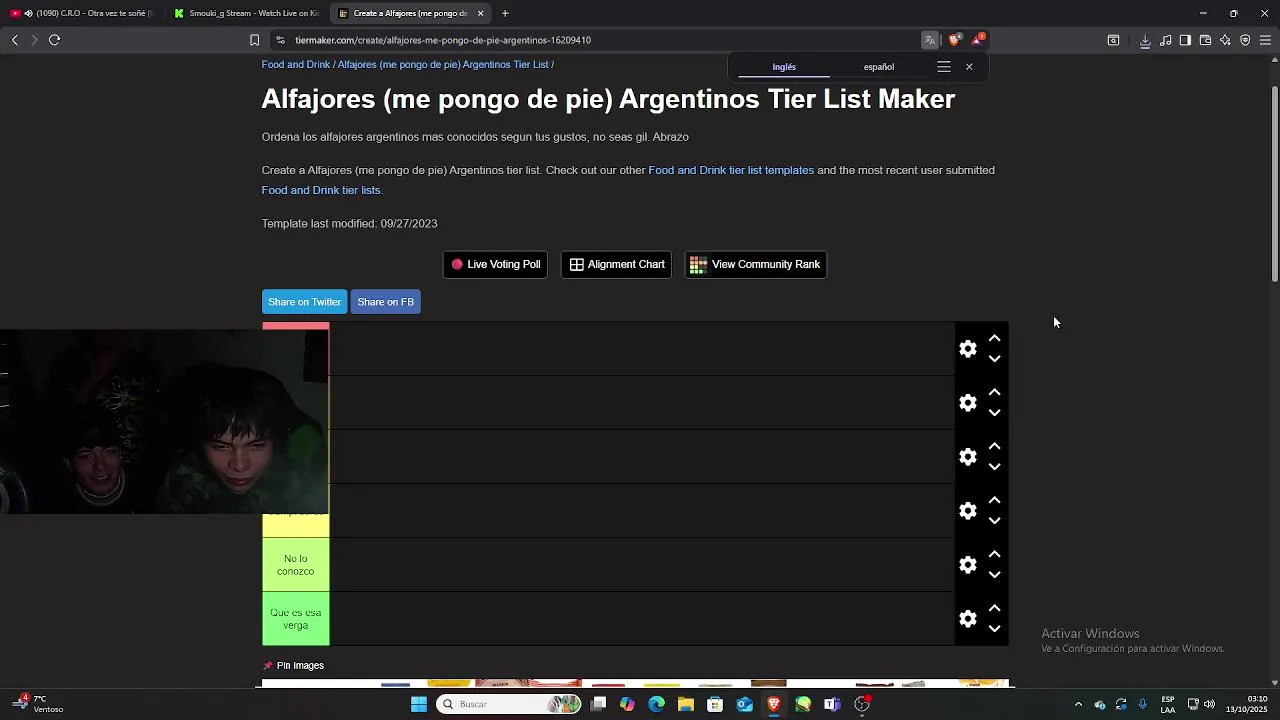The height and width of the screenshot is (720, 1280).
Task: Open settings gear for the third tier row
Action: [967, 457]
